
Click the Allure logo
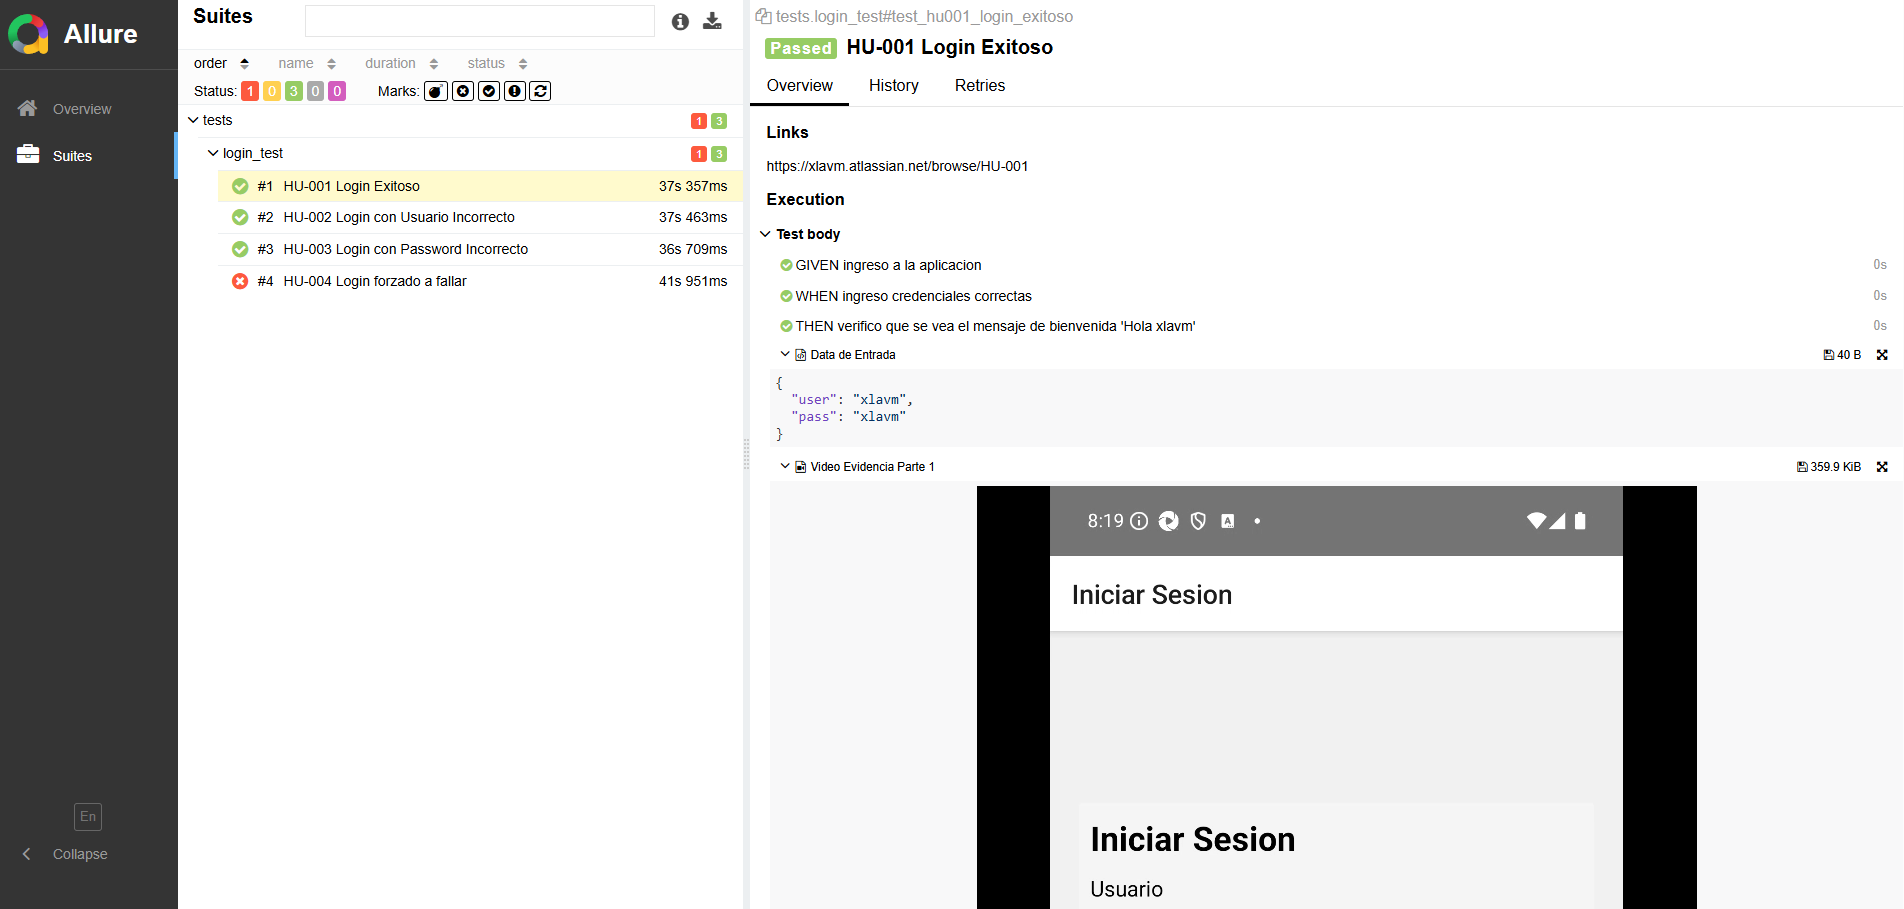(30, 34)
